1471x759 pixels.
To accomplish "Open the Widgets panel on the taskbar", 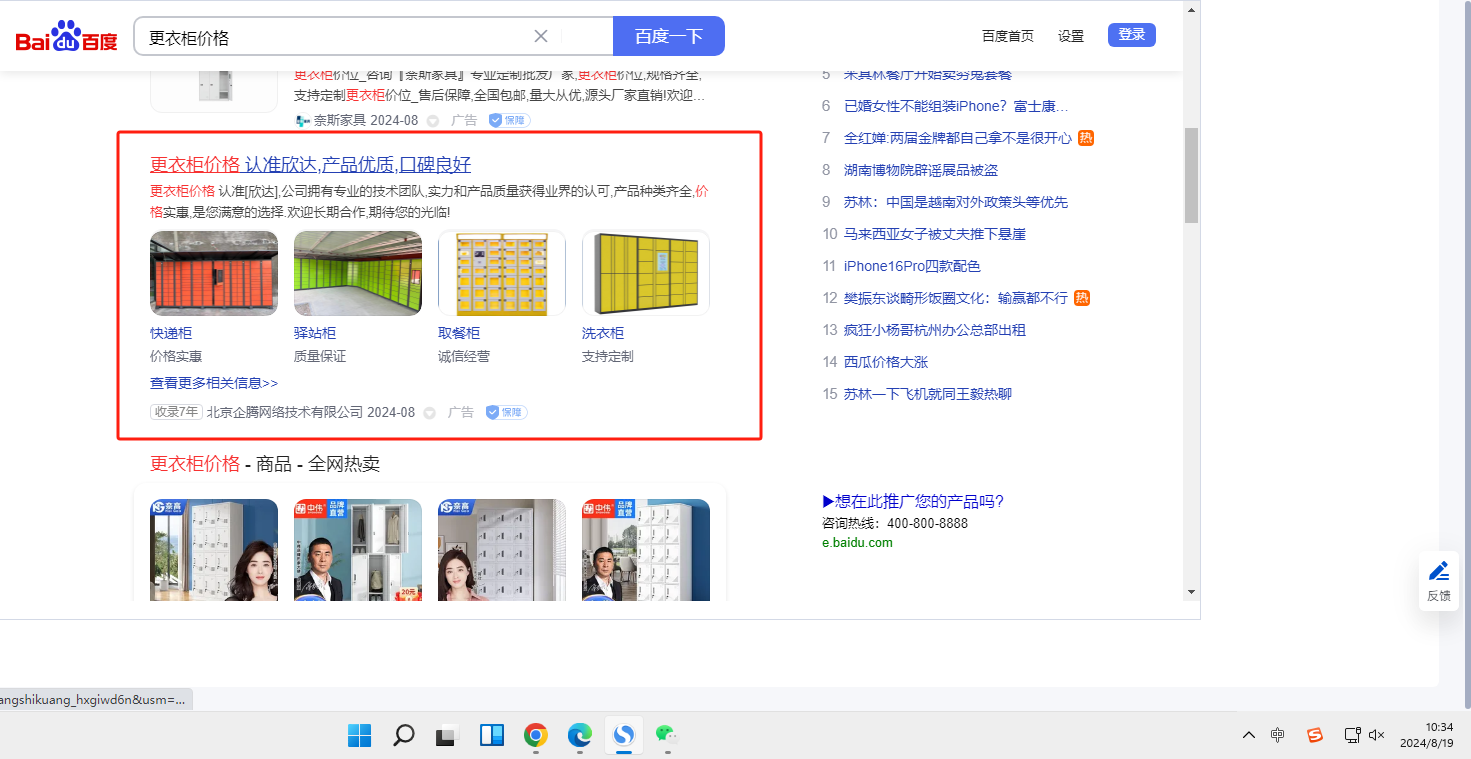I will (x=491, y=736).
